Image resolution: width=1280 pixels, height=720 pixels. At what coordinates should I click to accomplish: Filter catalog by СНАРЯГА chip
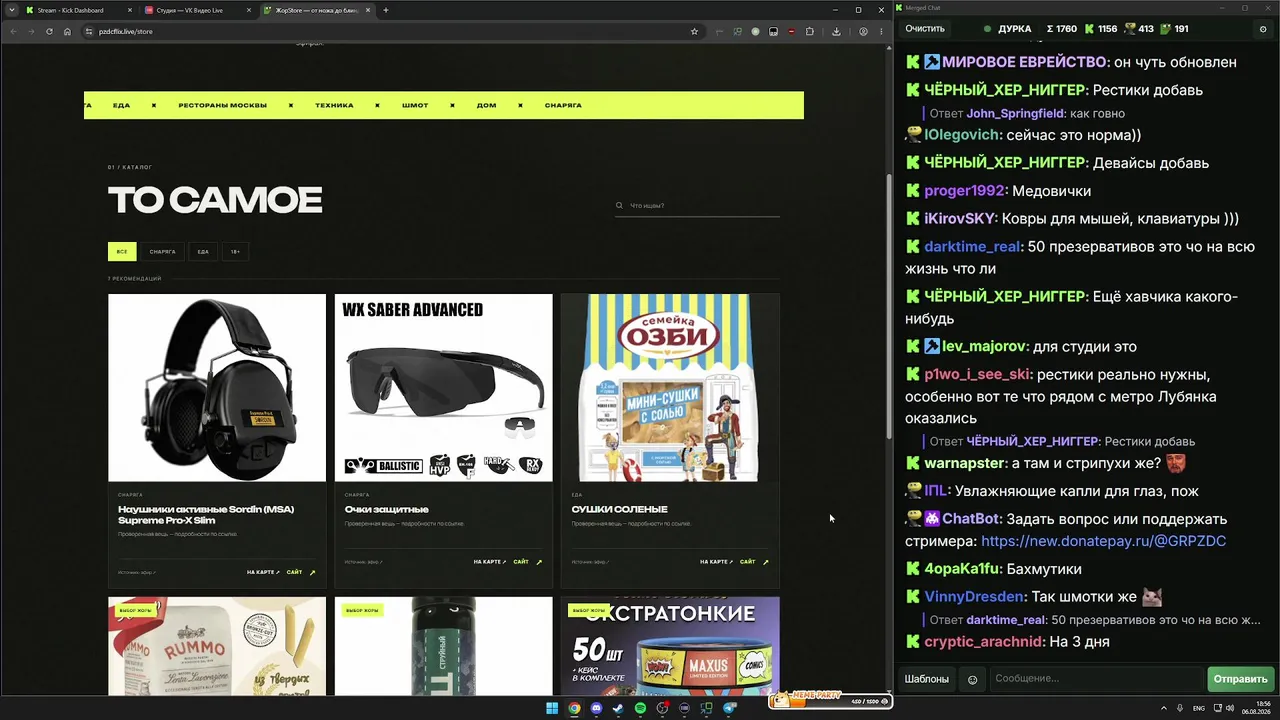(x=162, y=252)
